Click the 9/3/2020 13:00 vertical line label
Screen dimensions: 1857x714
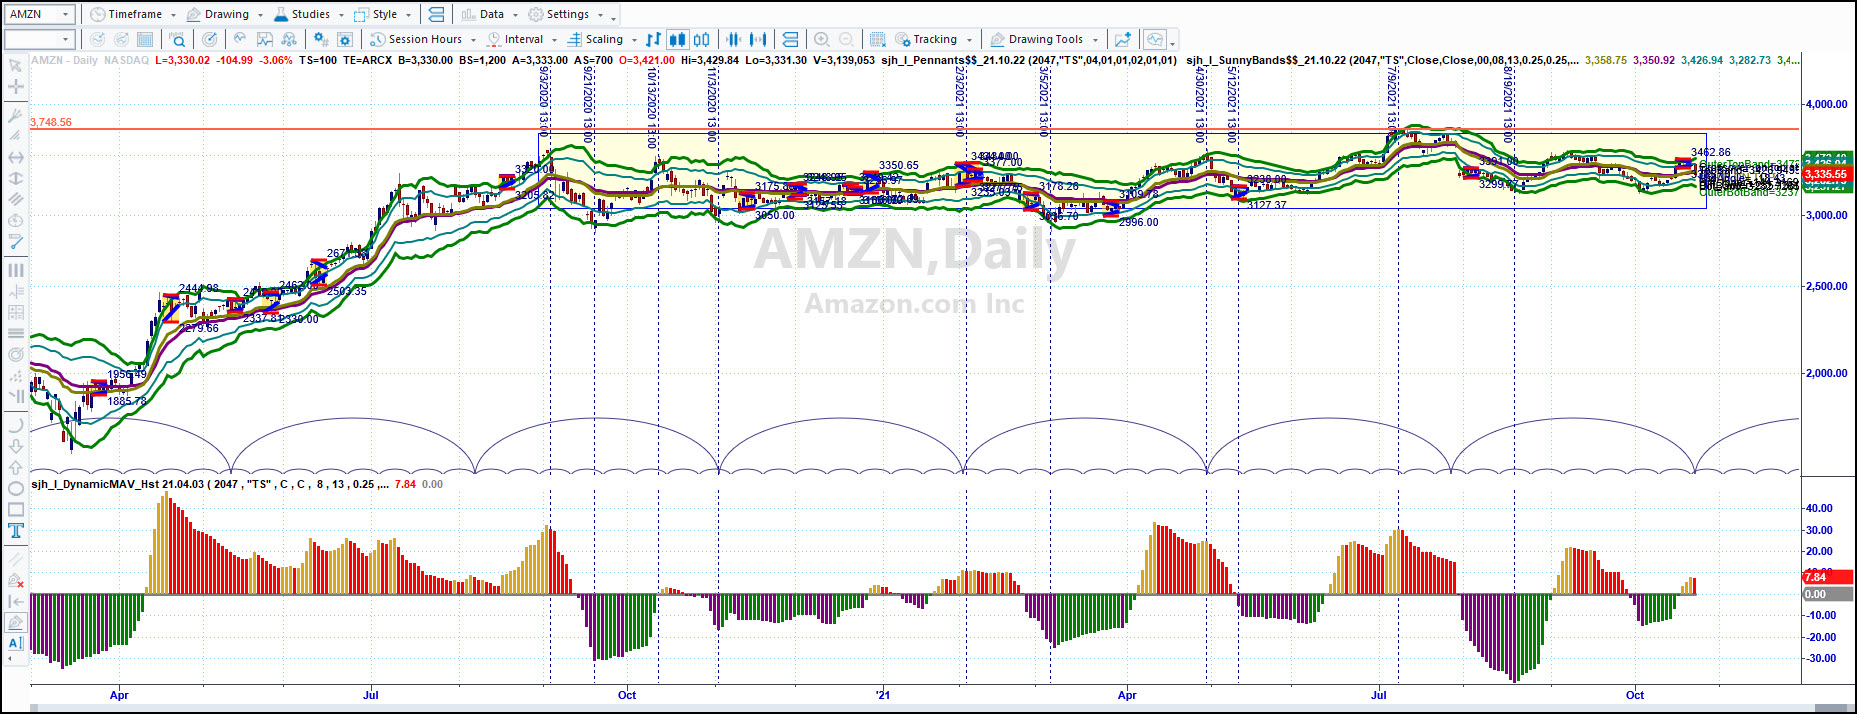tap(543, 100)
